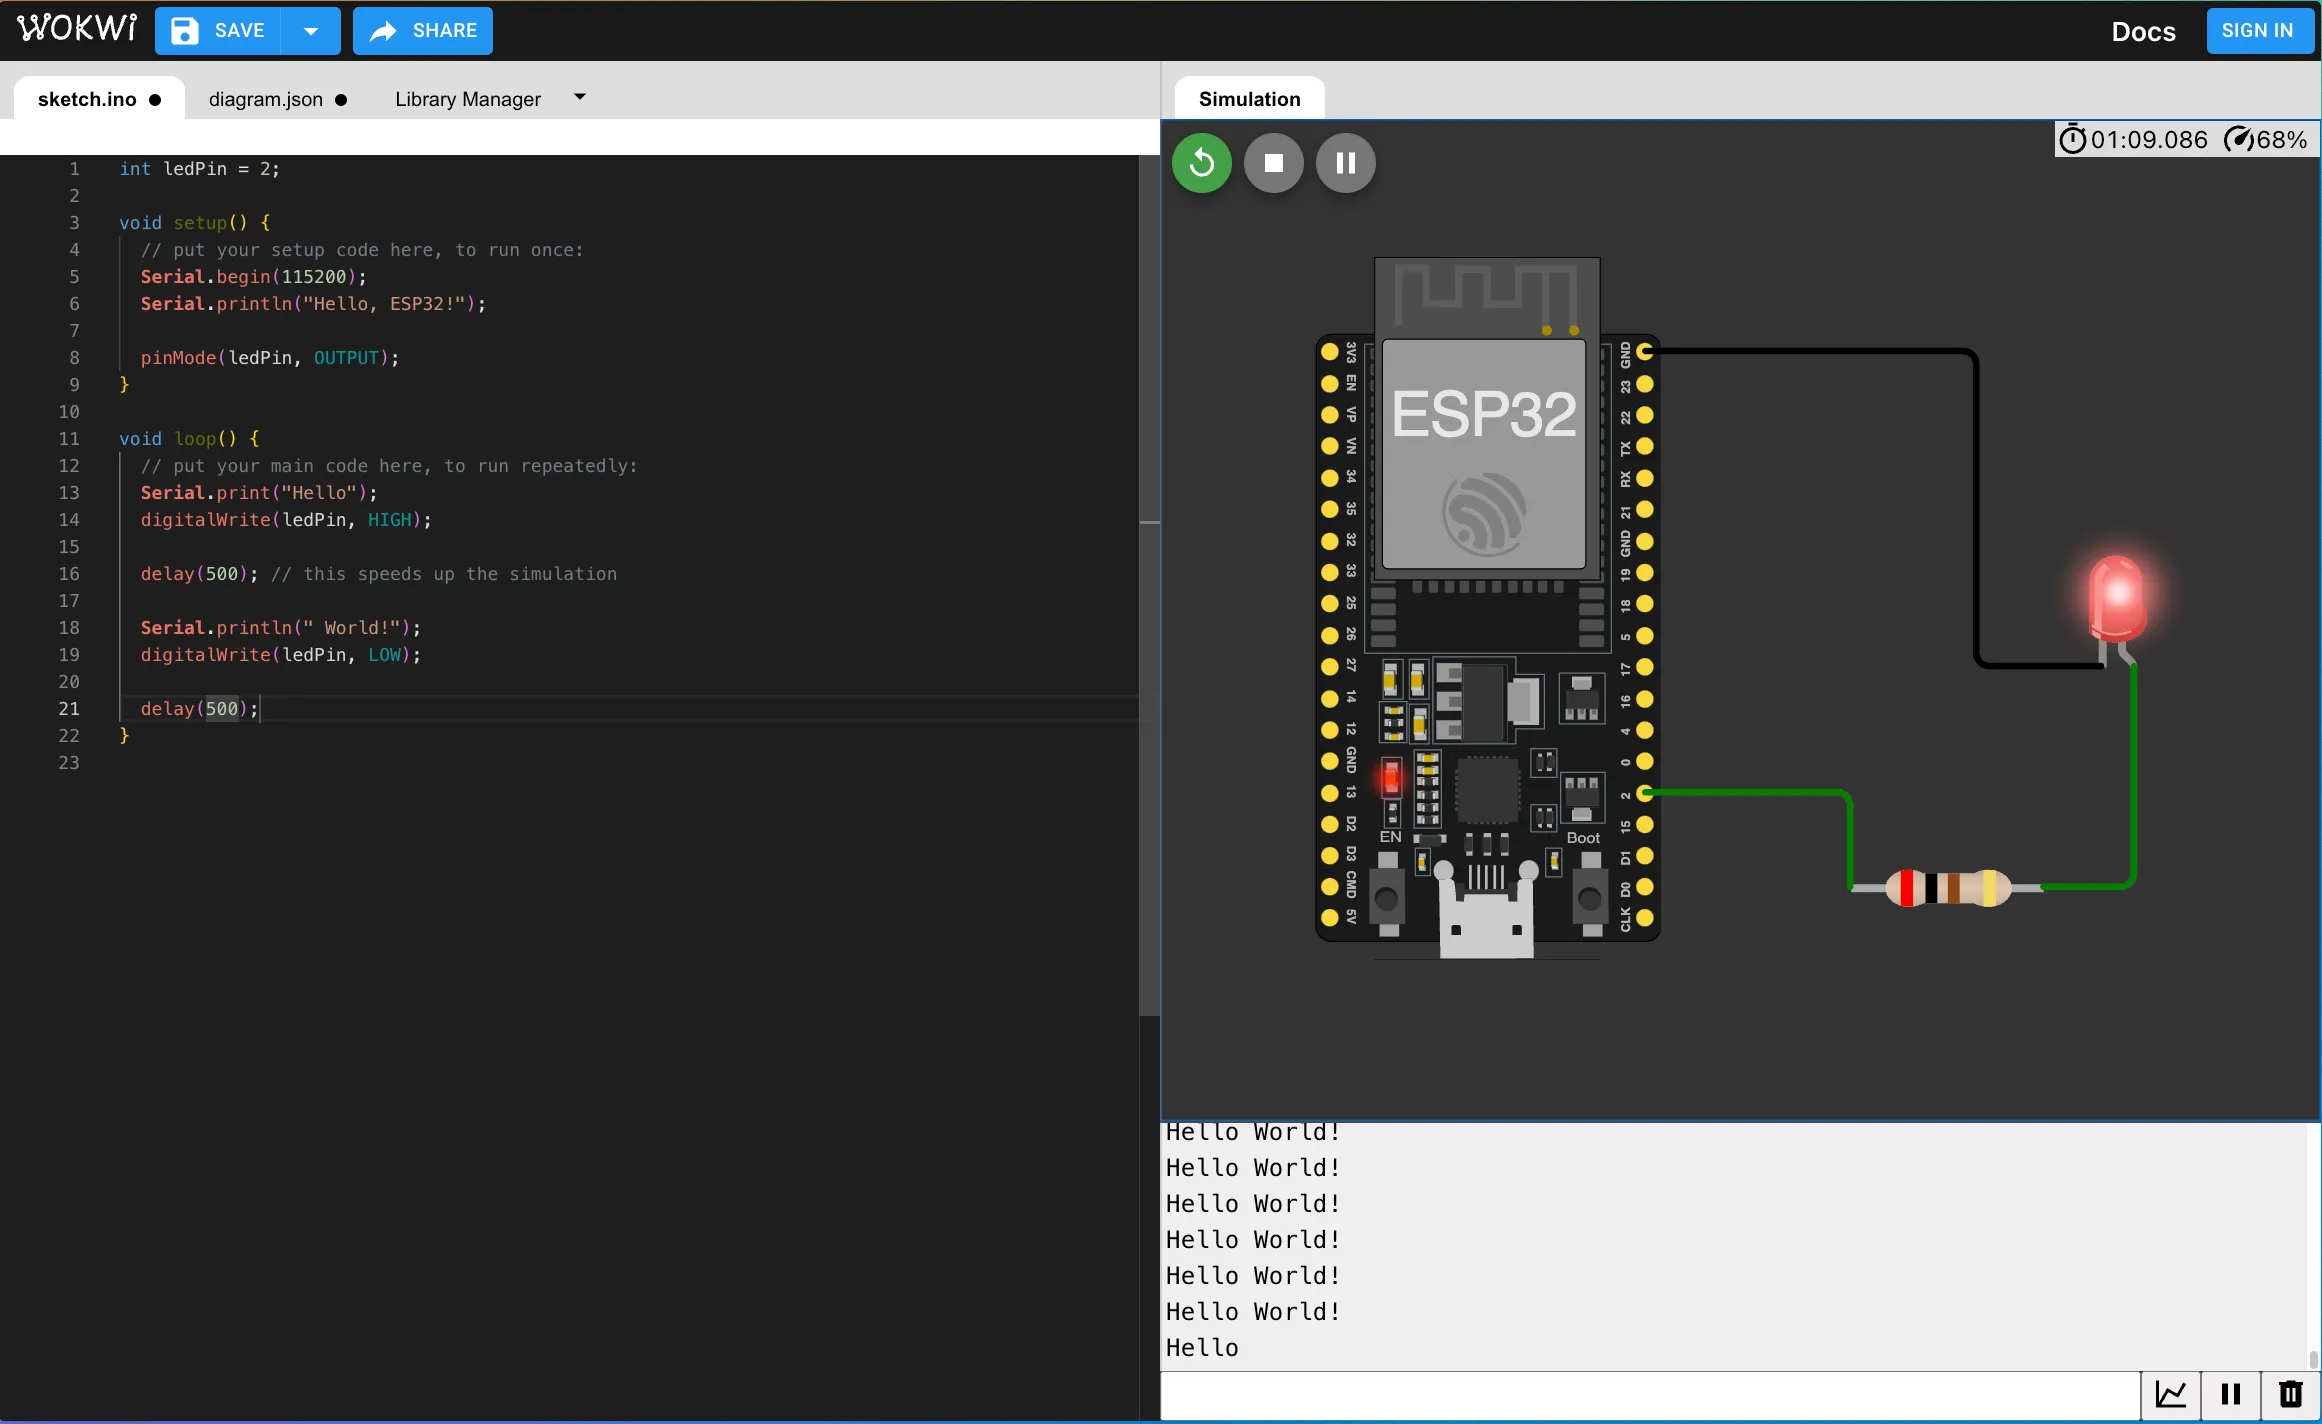This screenshot has width=2322, height=1424.
Task: Click the Share button in toolbar
Action: pos(423,30)
